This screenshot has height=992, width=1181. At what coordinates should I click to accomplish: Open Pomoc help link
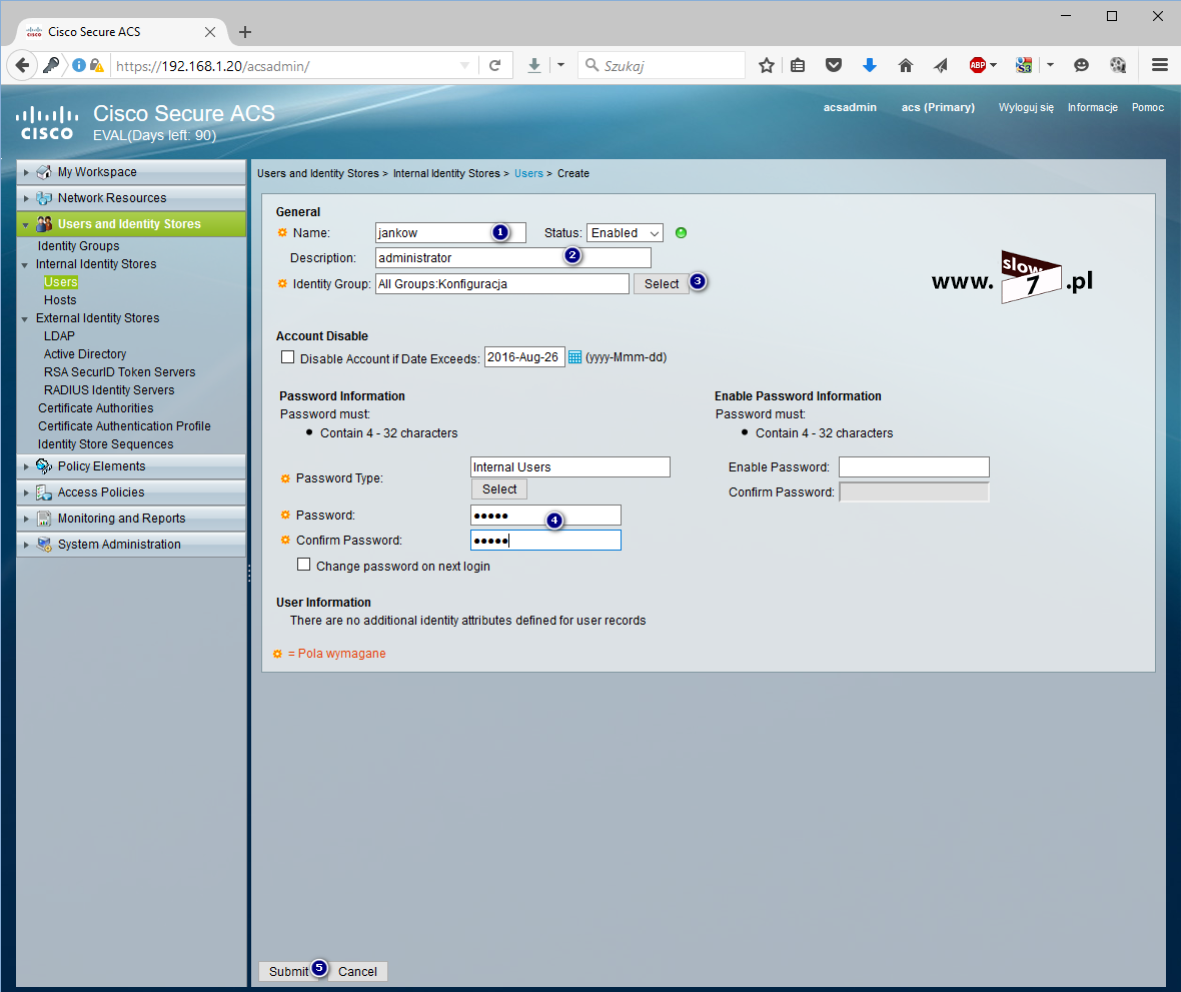click(1147, 107)
